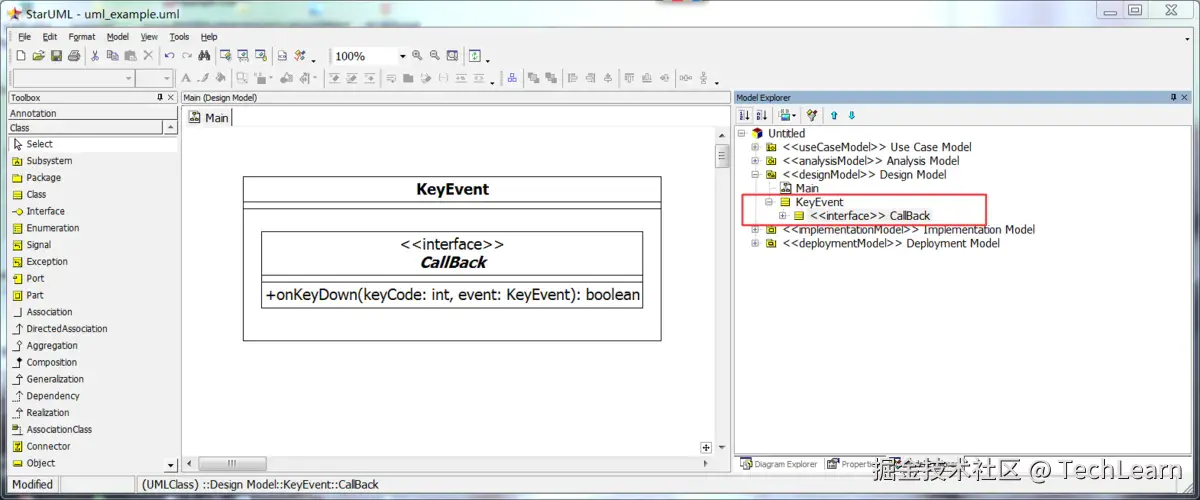
Task: Select the Generalization tool in Toolbox
Action: [94, 379]
